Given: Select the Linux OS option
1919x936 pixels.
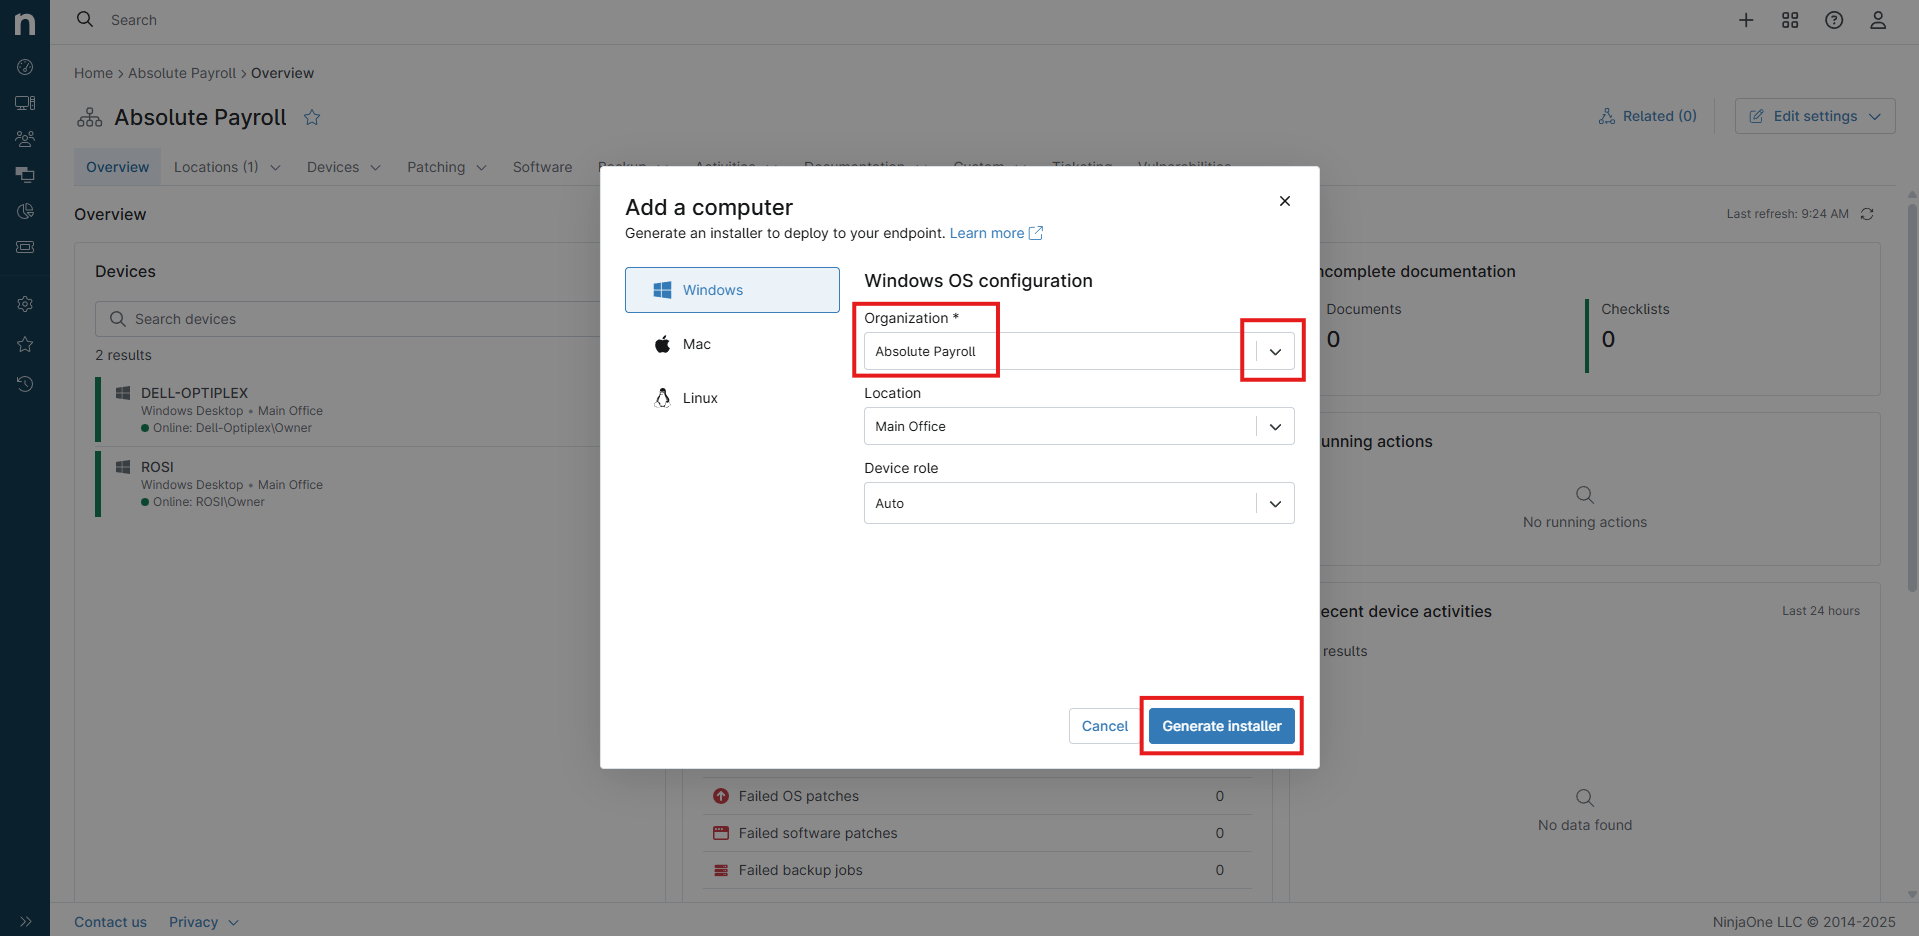Looking at the screenshot, I should pyautogui.click(x=732, y=398).
